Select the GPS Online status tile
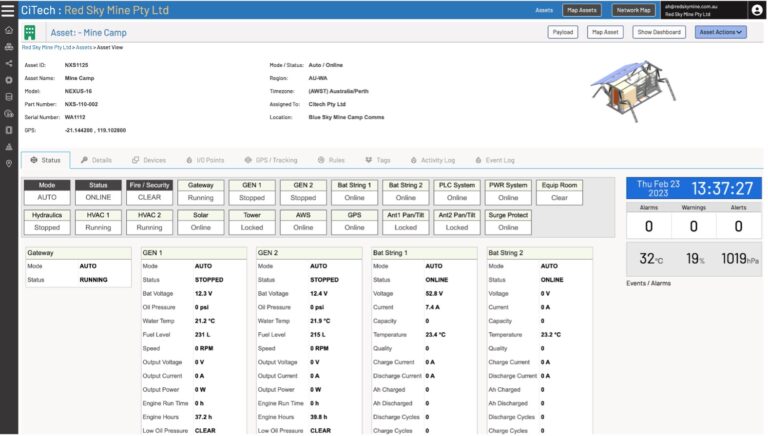The height and width of the screenshot is (436, 768). (354, 221)
